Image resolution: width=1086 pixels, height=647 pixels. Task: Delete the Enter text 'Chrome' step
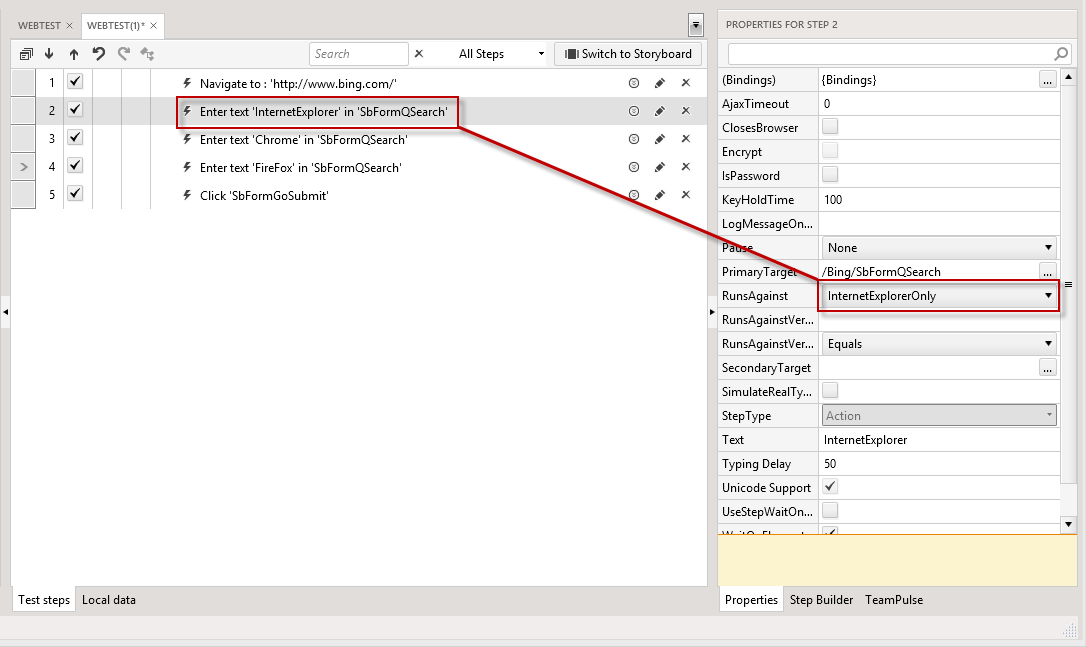coord(686,139)
